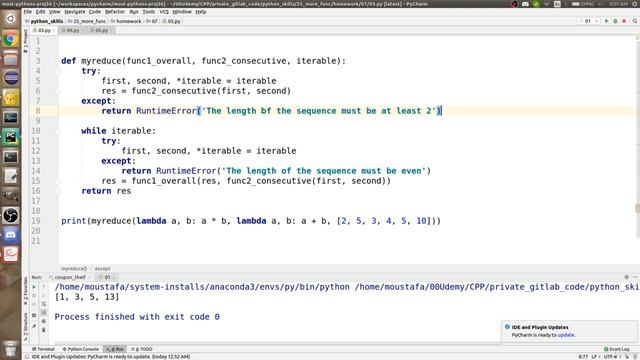Open the Tools menu
Screen dimensions: 640x360
point(149,12)
